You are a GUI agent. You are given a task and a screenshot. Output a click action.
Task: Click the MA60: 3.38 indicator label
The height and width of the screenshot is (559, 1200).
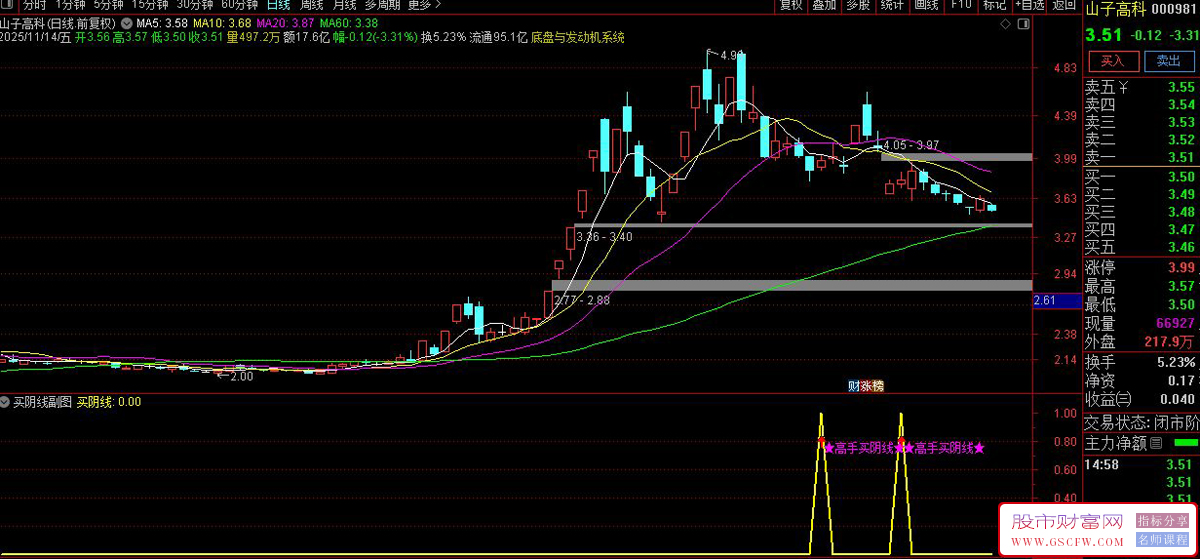[x=349, y=23]
